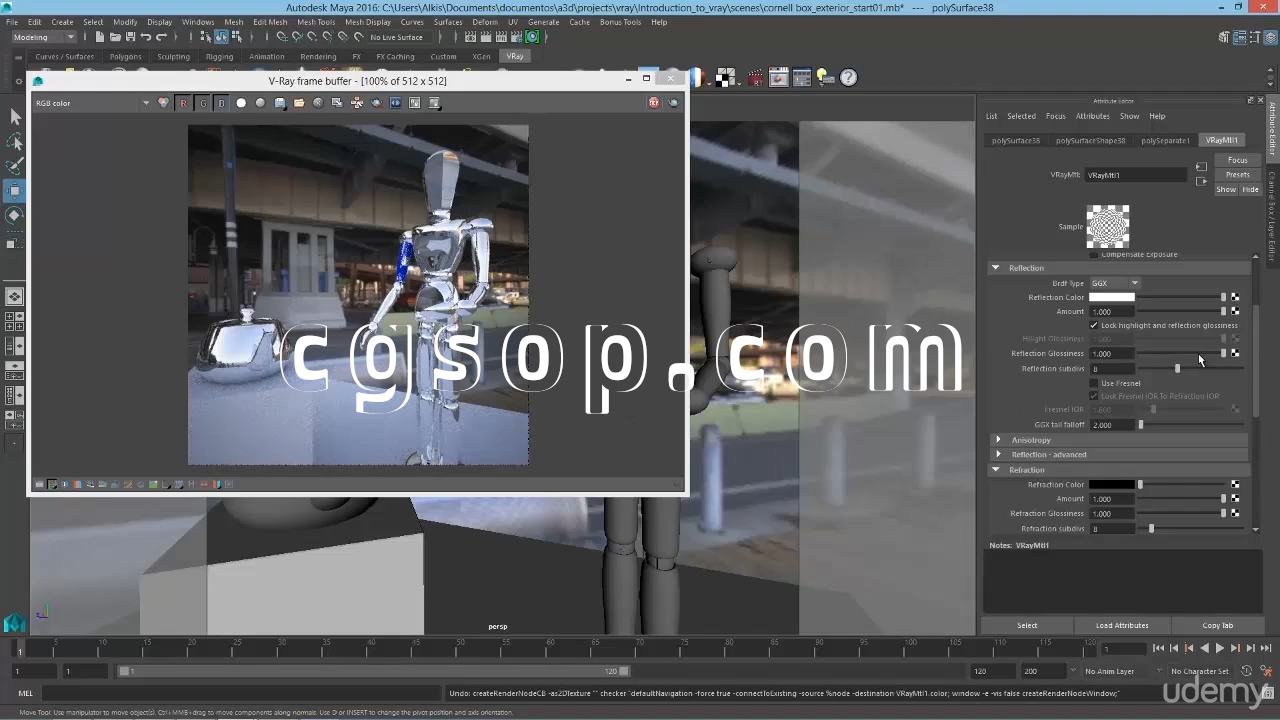Click the Save Scene icon in status line
This screenshot has height=720, width=1280.
[130, 37]
